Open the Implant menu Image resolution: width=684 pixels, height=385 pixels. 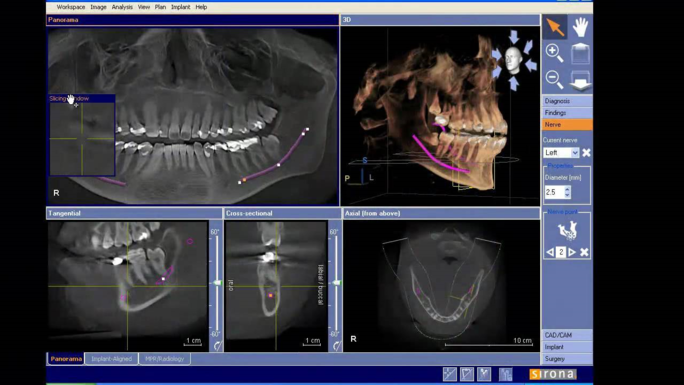pos(180,7)
